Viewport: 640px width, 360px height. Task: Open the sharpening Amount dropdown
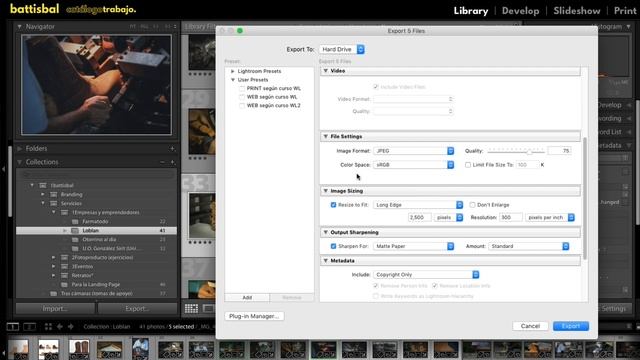[529, 246]
